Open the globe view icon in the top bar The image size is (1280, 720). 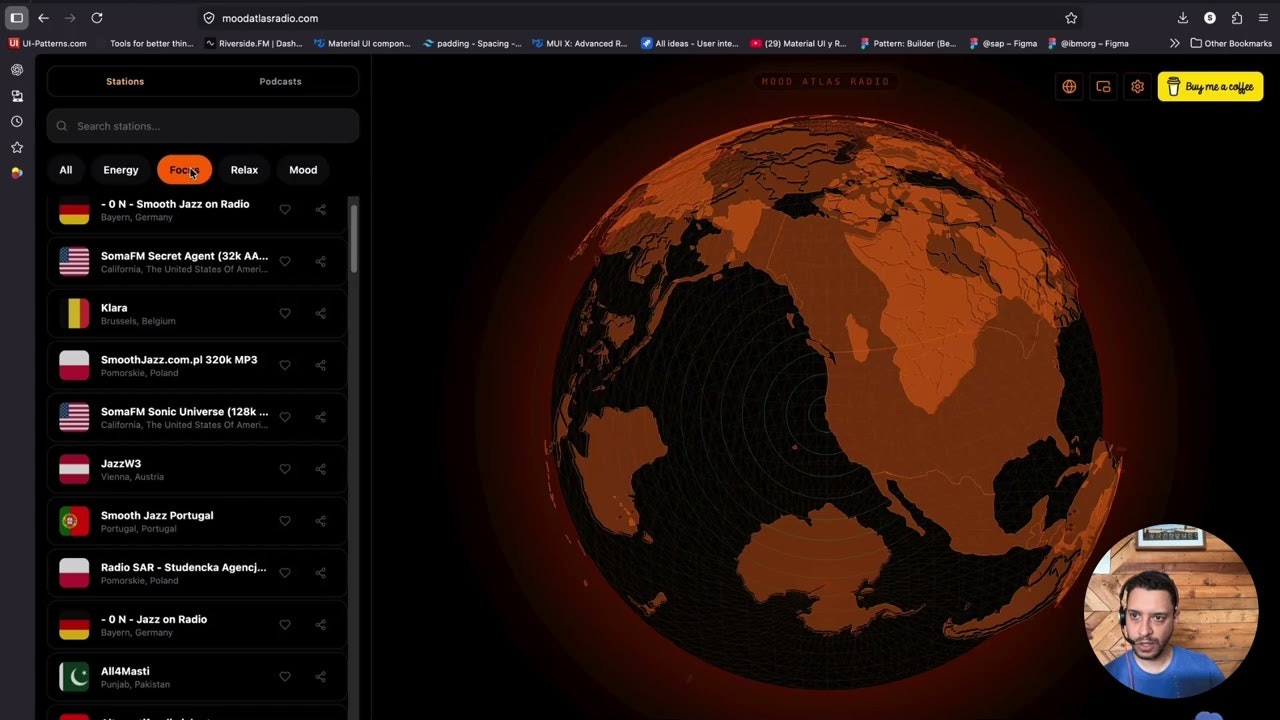pos(1069,87)
